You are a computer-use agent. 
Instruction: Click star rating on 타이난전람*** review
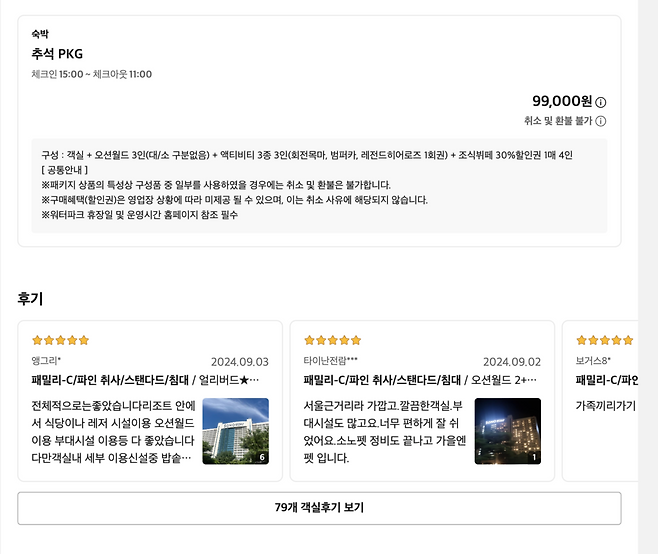[x=332, y=341]
